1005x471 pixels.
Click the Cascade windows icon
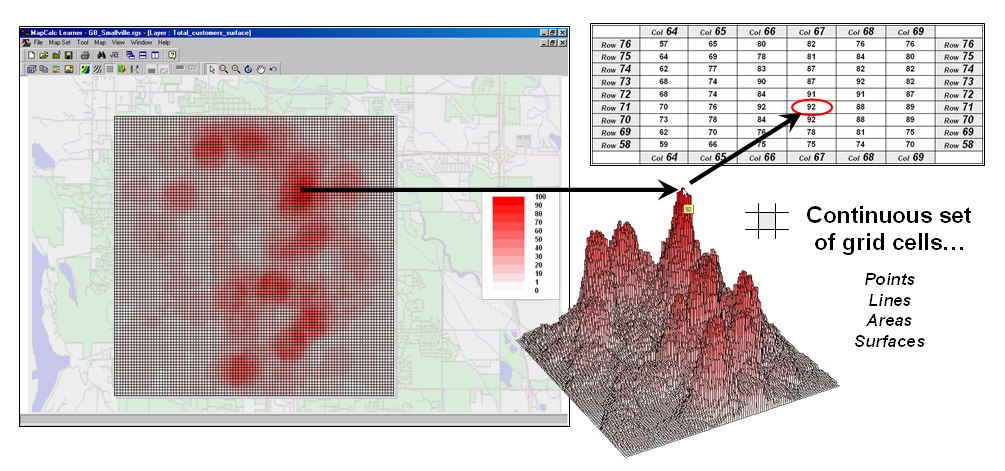pyautogui.click(x=130, y=55)
